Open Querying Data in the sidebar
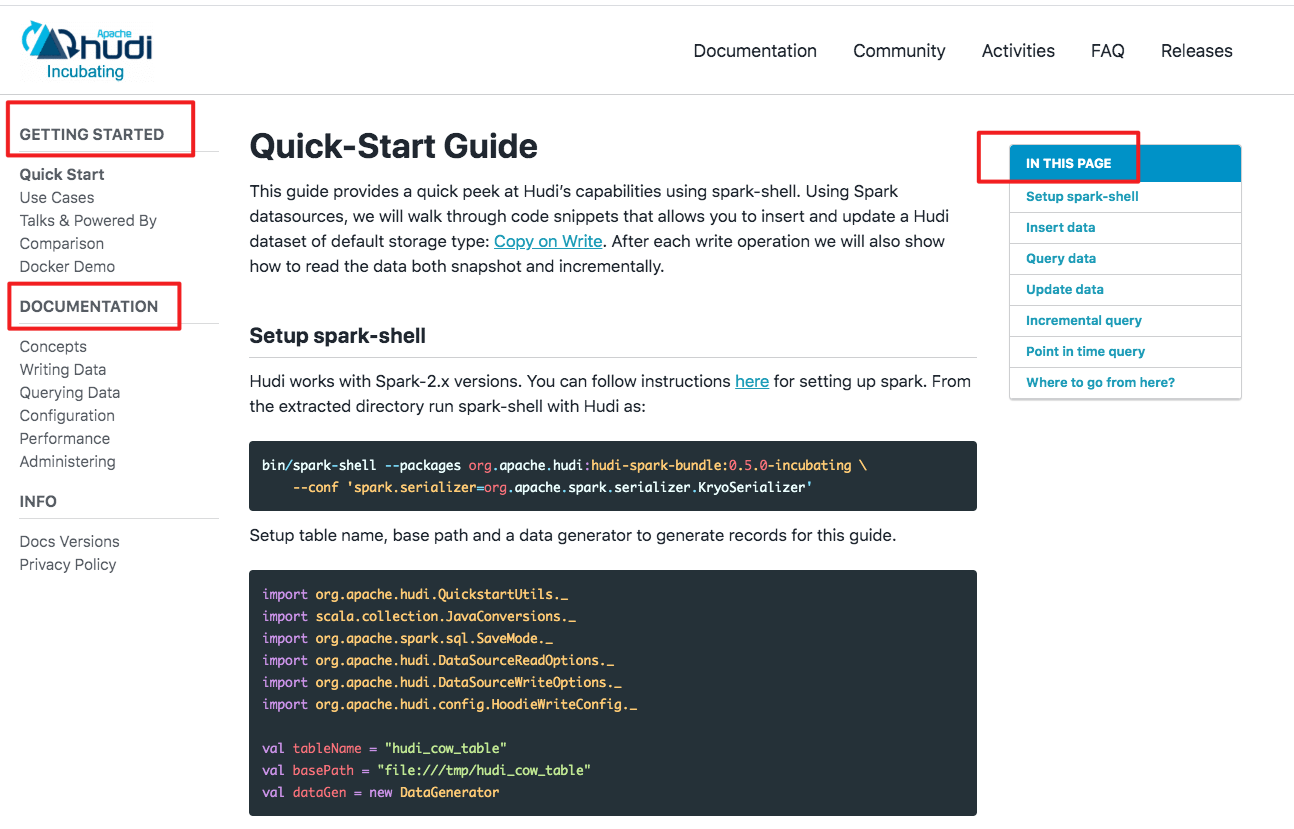Screen dimensions: 1294x829 pos(70,392)
